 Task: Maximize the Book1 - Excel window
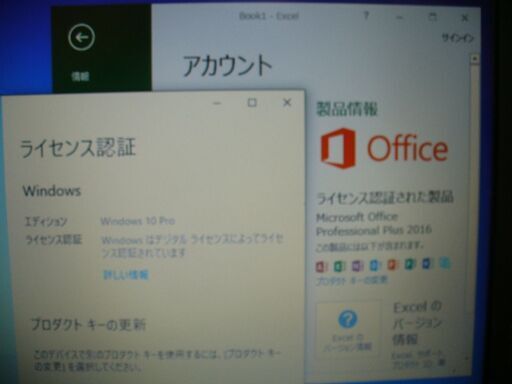432,17
